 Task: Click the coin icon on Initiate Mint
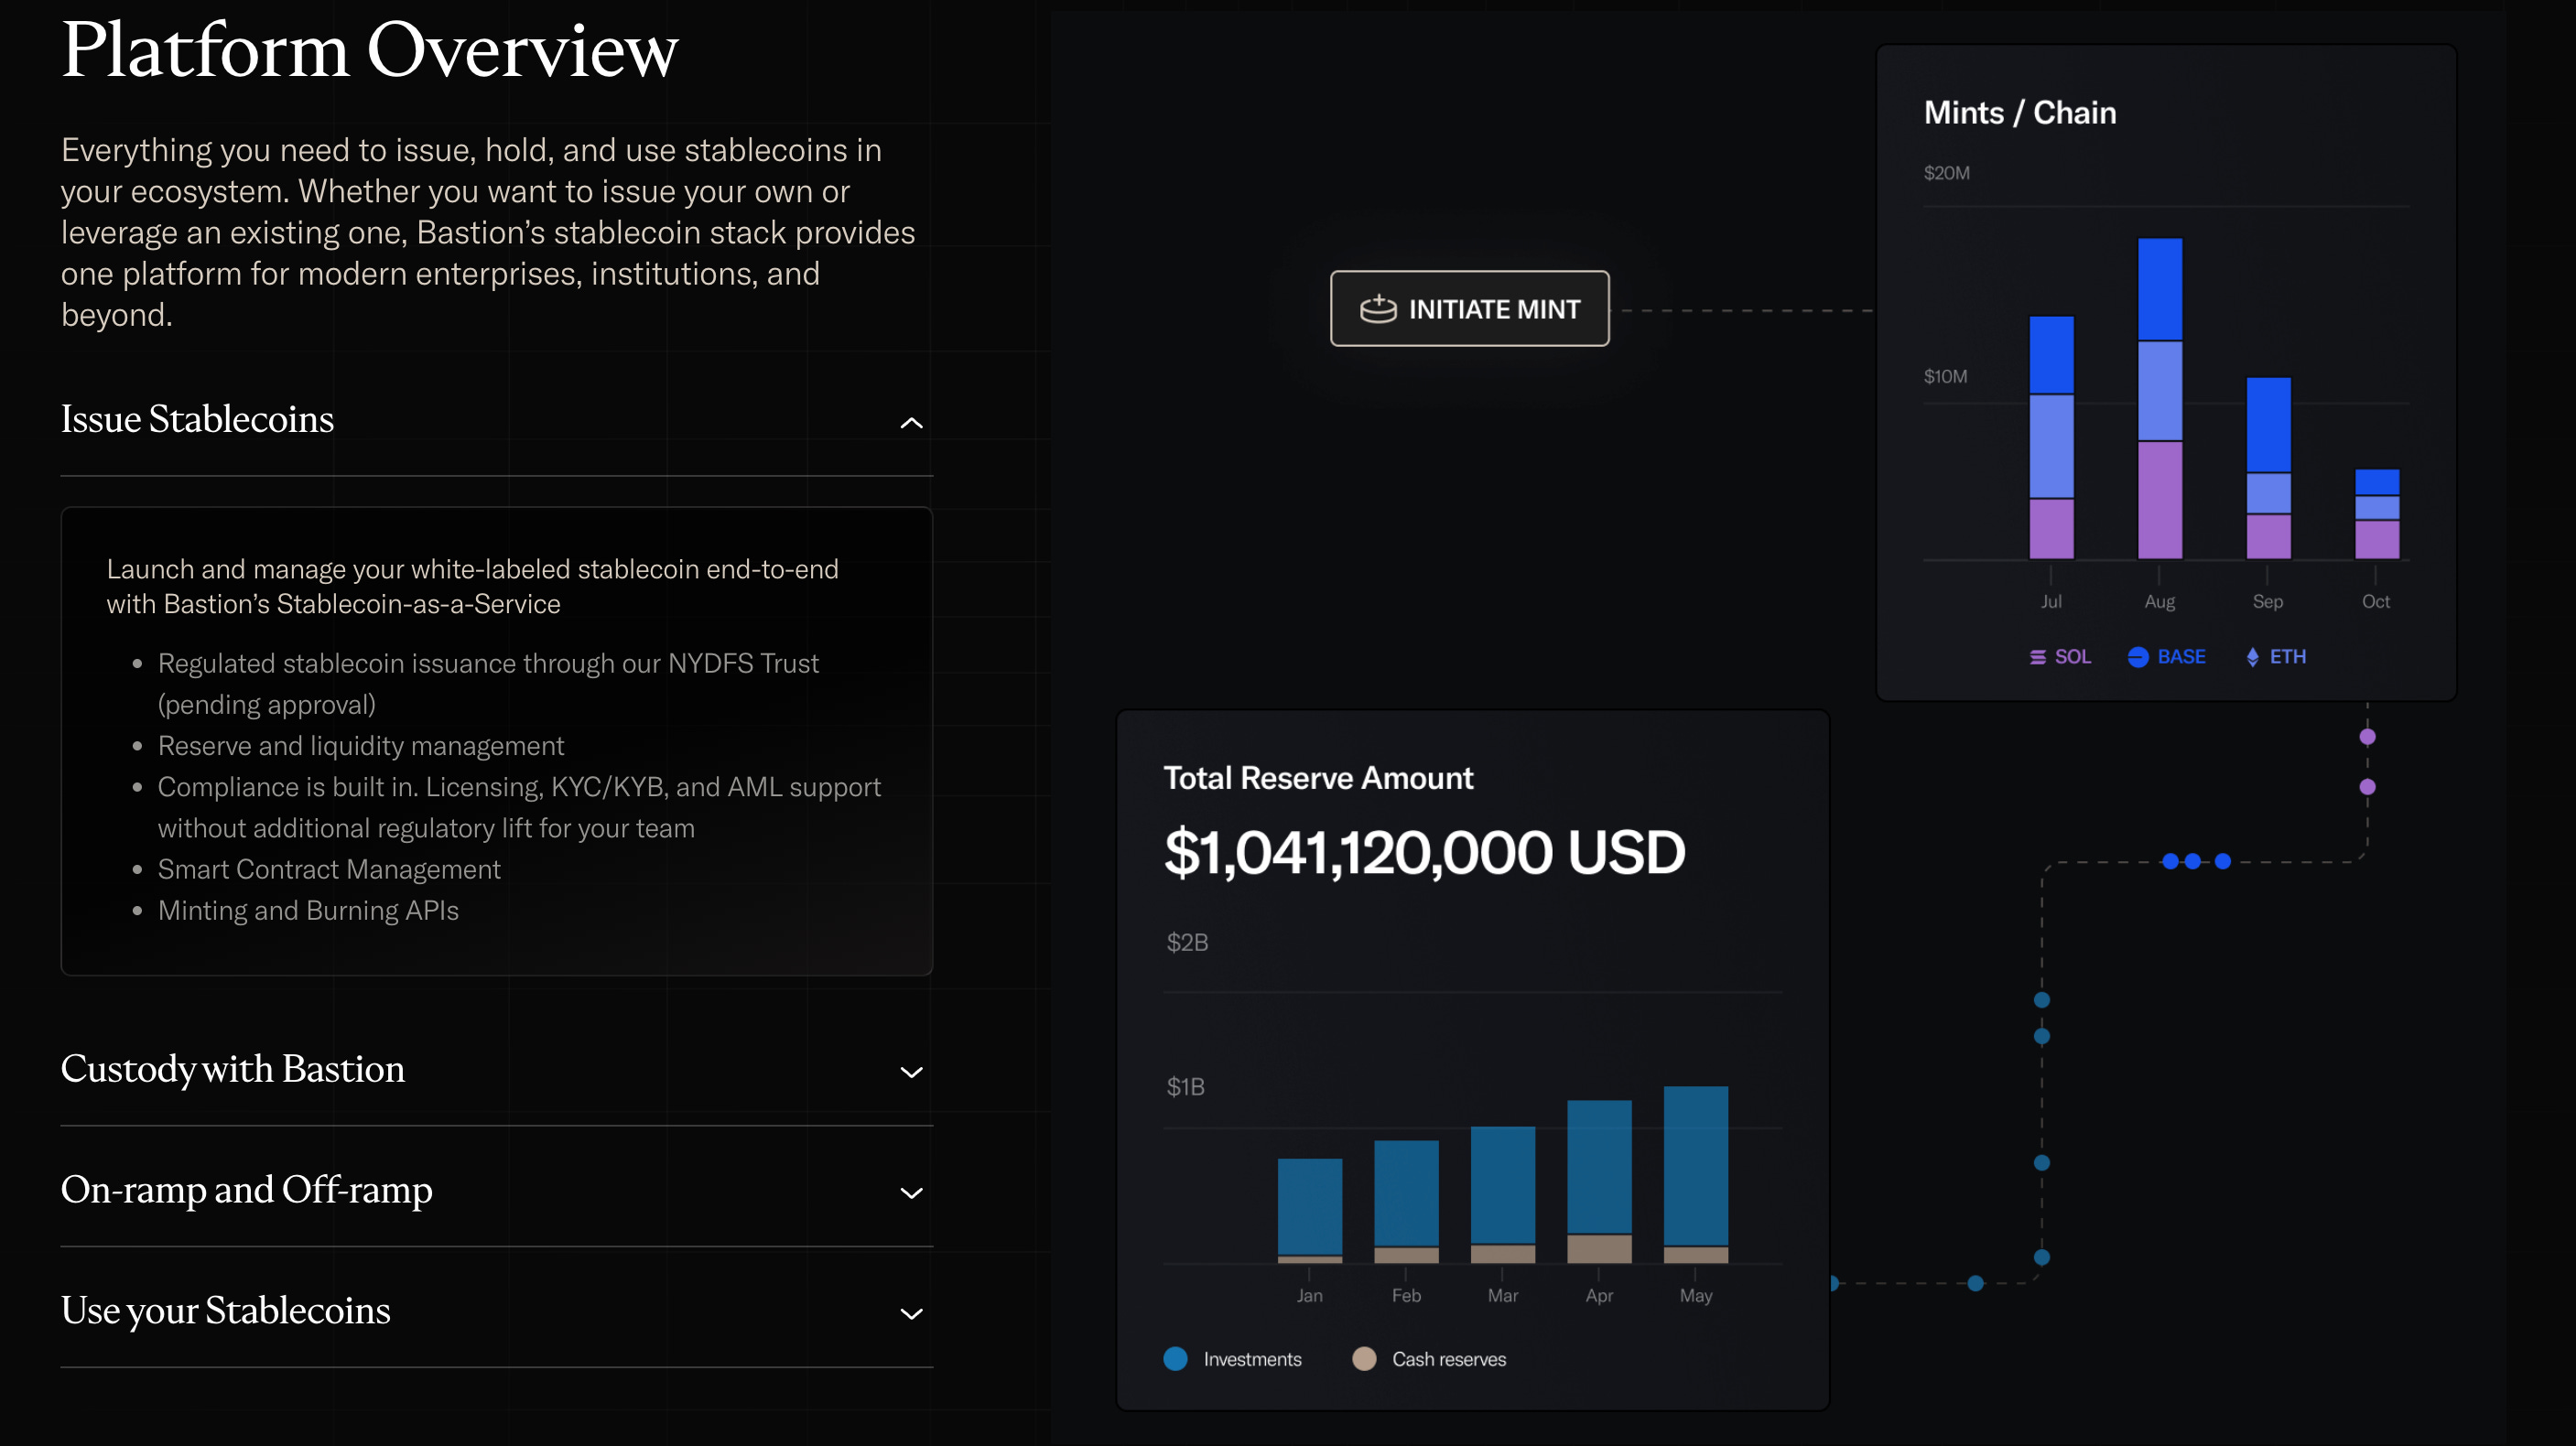tap(1377, 309)
